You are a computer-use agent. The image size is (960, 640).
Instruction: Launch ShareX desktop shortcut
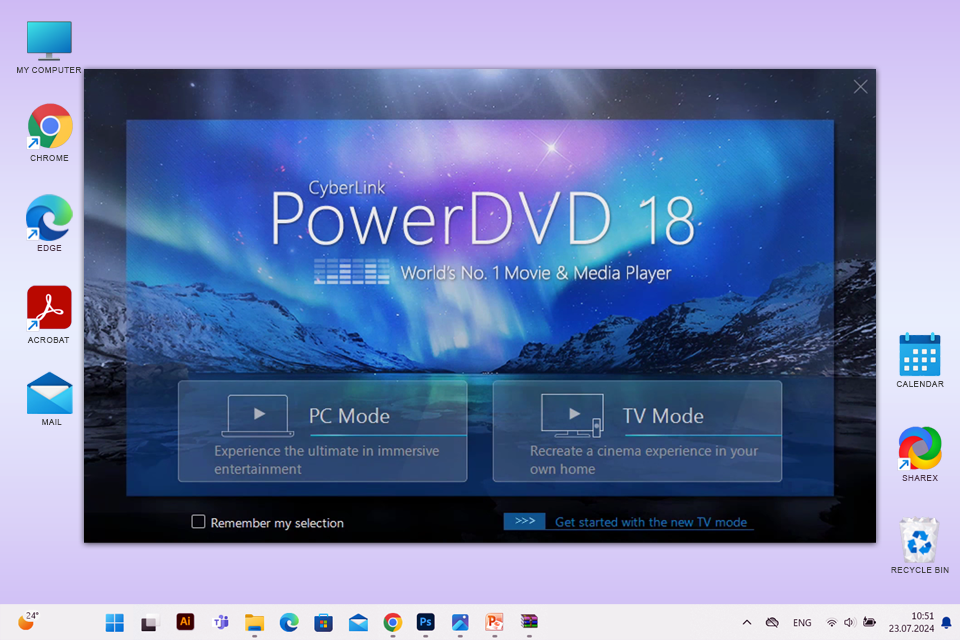920,454
